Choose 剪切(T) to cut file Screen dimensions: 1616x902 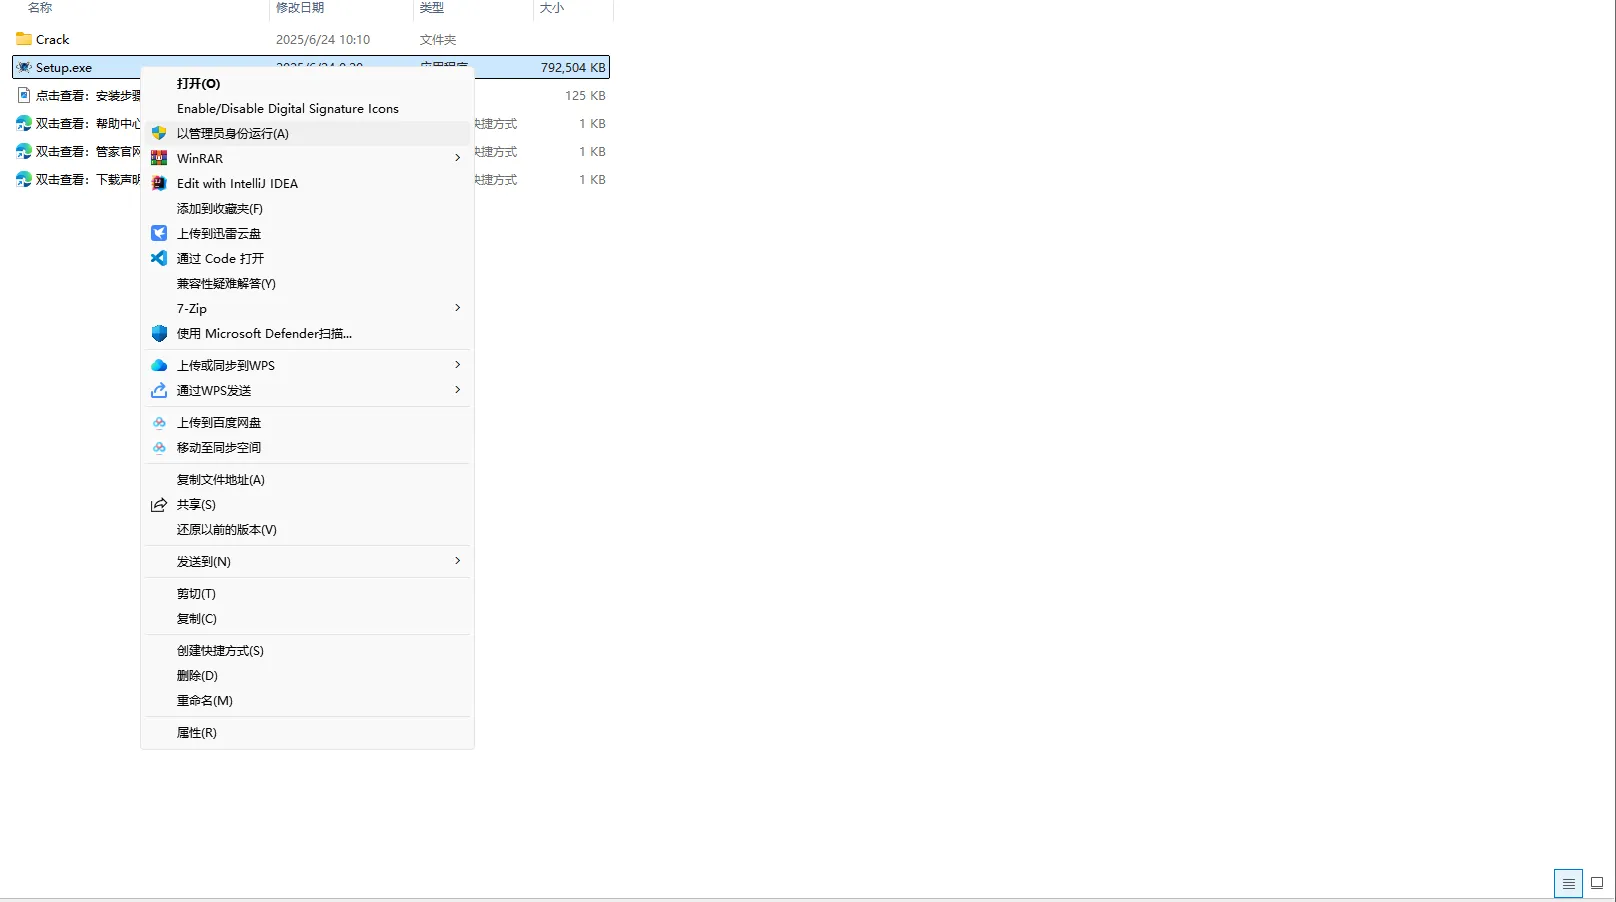[x=307, y=593]
